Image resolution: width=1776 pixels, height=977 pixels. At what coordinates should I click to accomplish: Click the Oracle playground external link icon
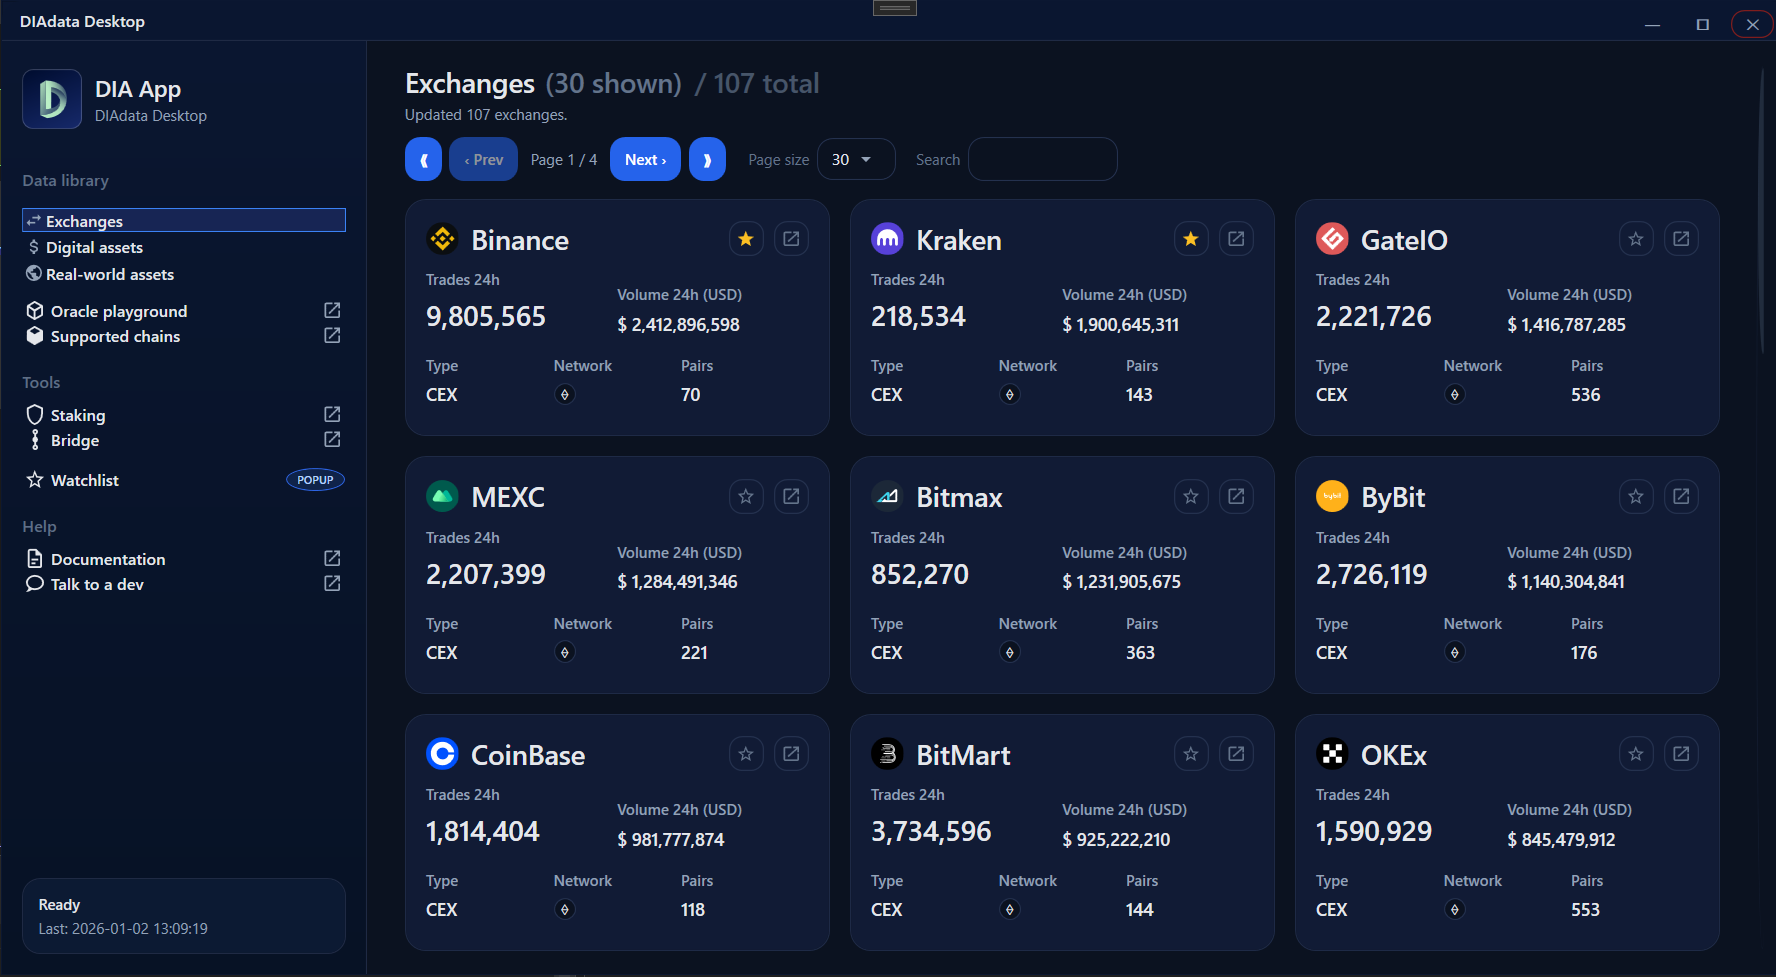(x=332, y=311)
